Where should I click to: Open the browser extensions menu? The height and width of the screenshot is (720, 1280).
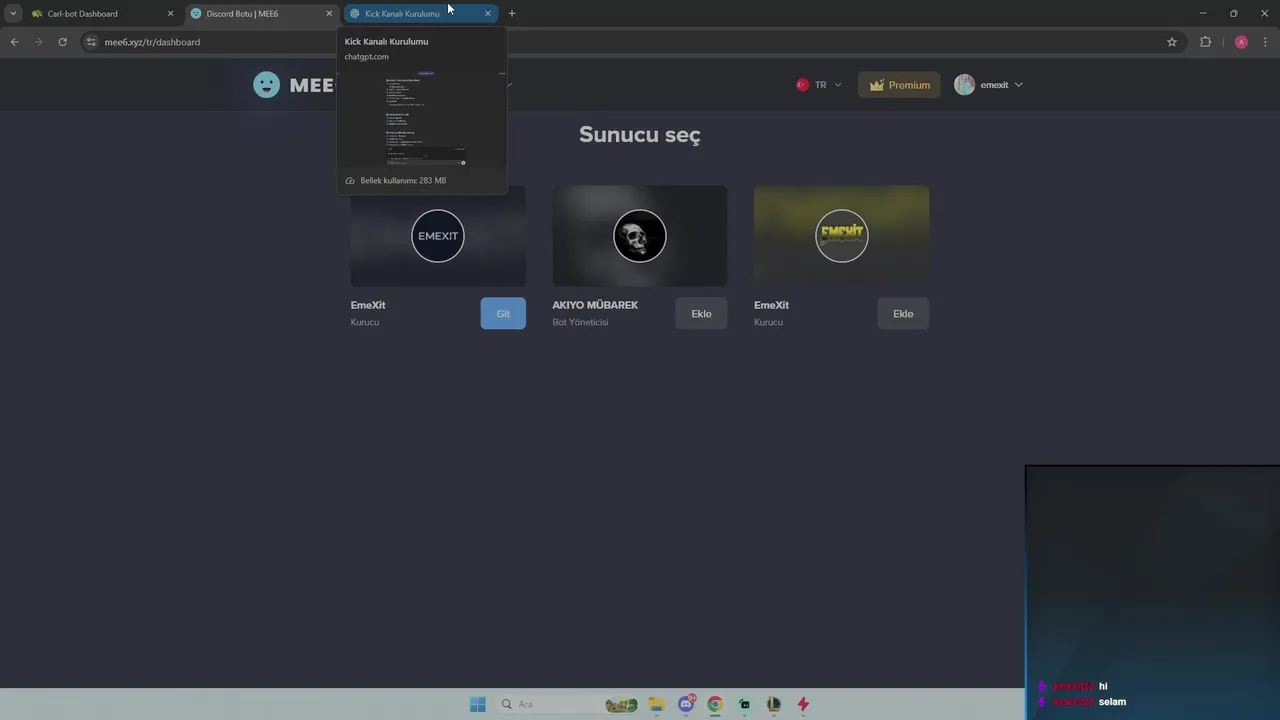pyautogui.click(x=1205, y=42)
